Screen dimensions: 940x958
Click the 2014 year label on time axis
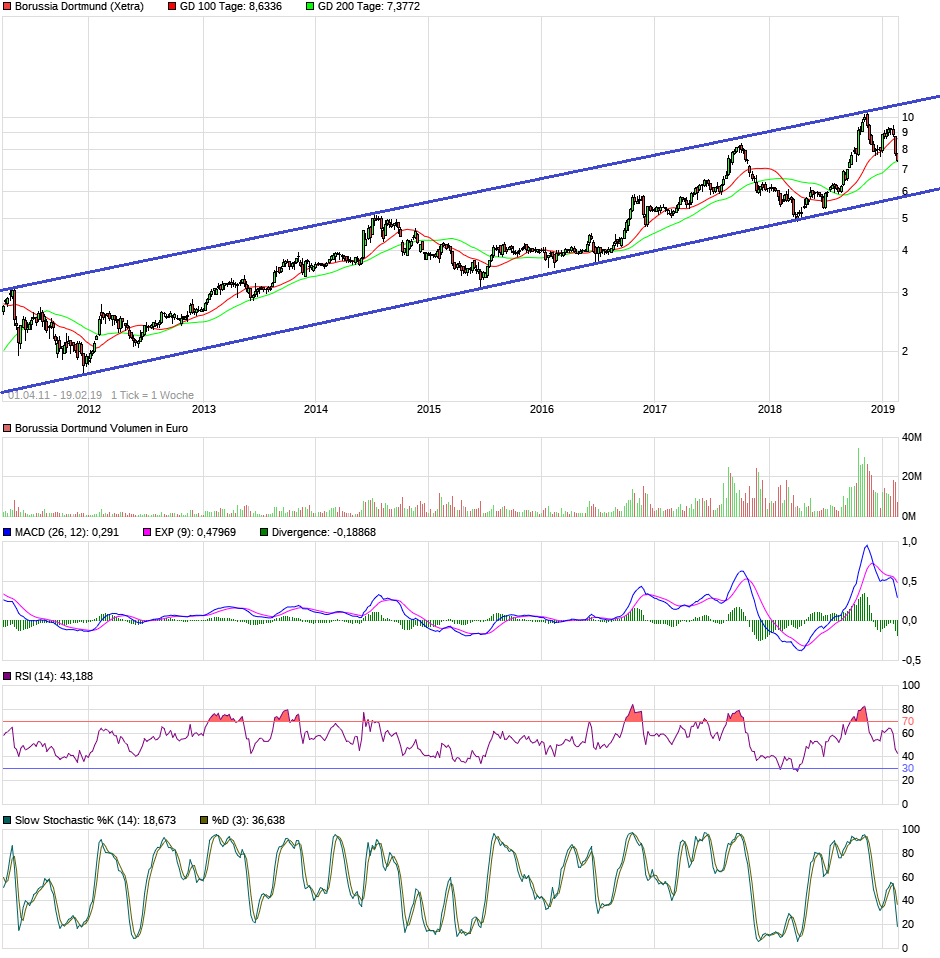(316, 409)
